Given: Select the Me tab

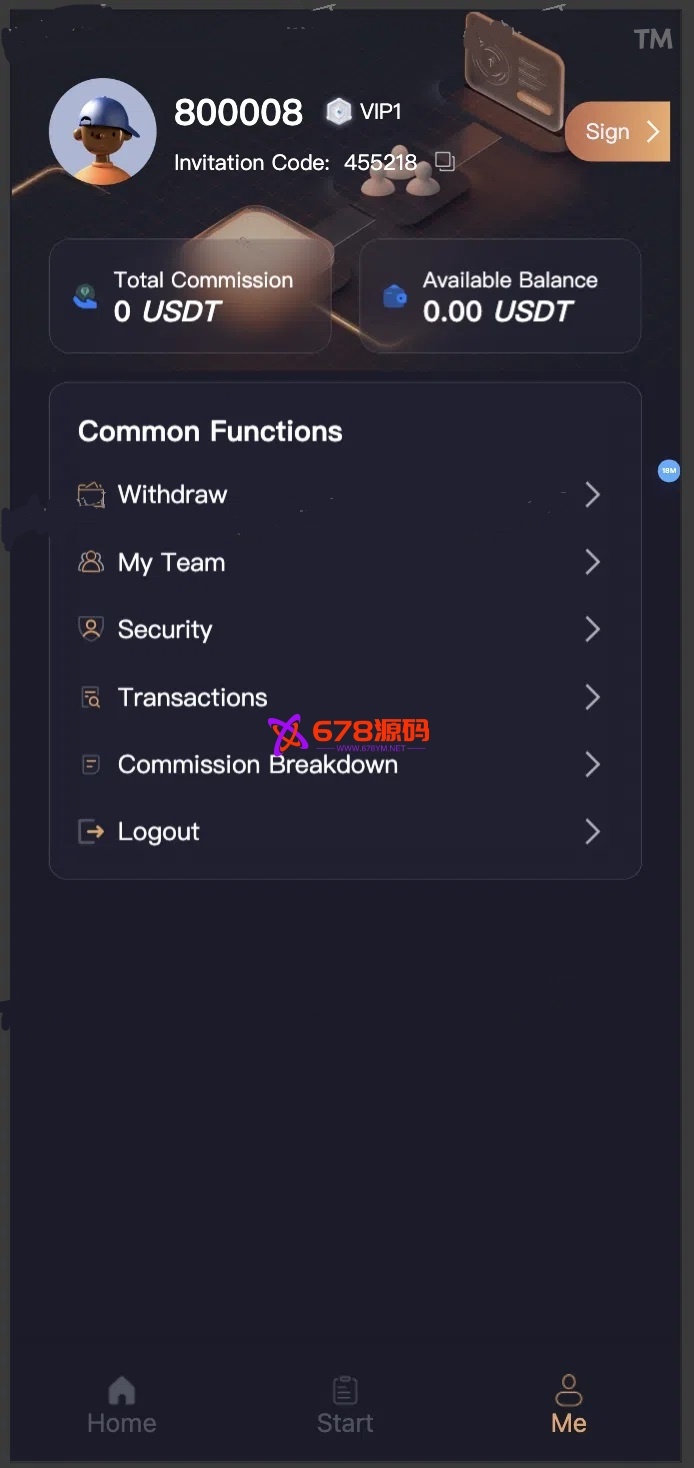Looking at the screenshot, I should pyautogui.click(x=568, y=1406).
